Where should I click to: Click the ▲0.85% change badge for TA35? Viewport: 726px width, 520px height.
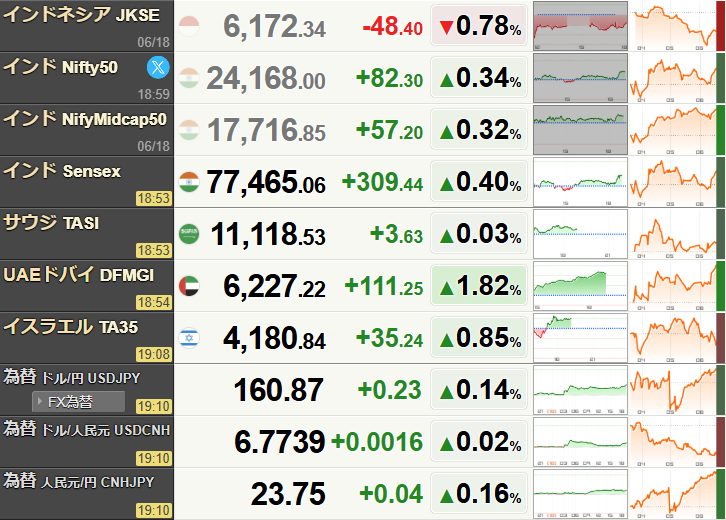tap(479, 338)
